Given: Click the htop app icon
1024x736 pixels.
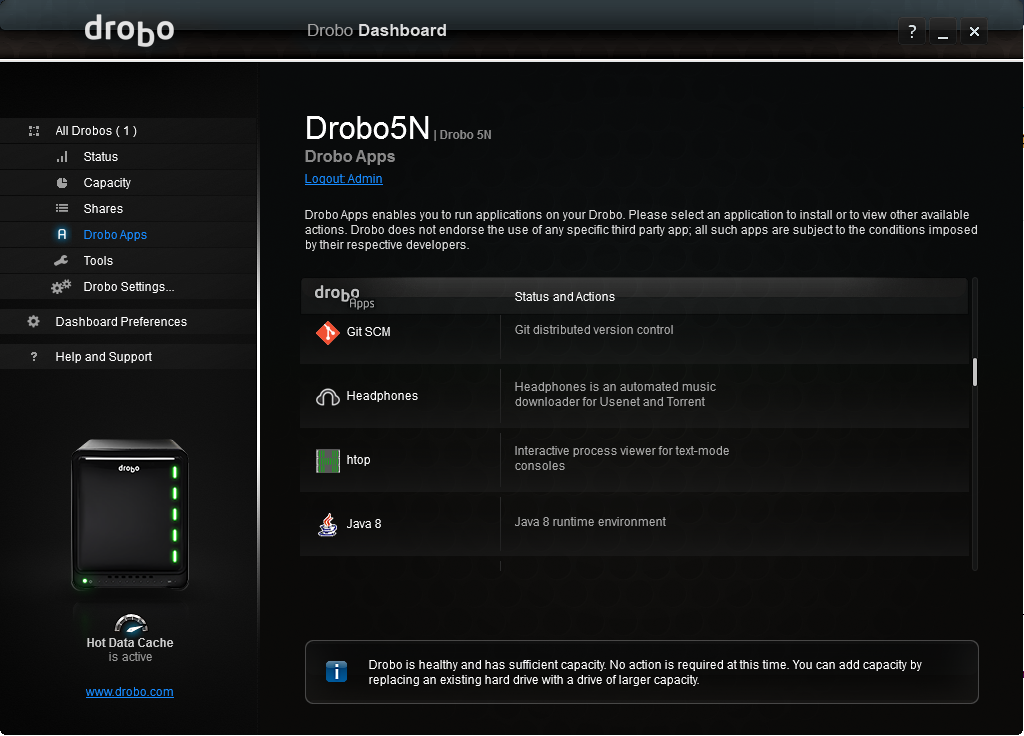Looking at the screenshot, I should (x=328, y=461).
